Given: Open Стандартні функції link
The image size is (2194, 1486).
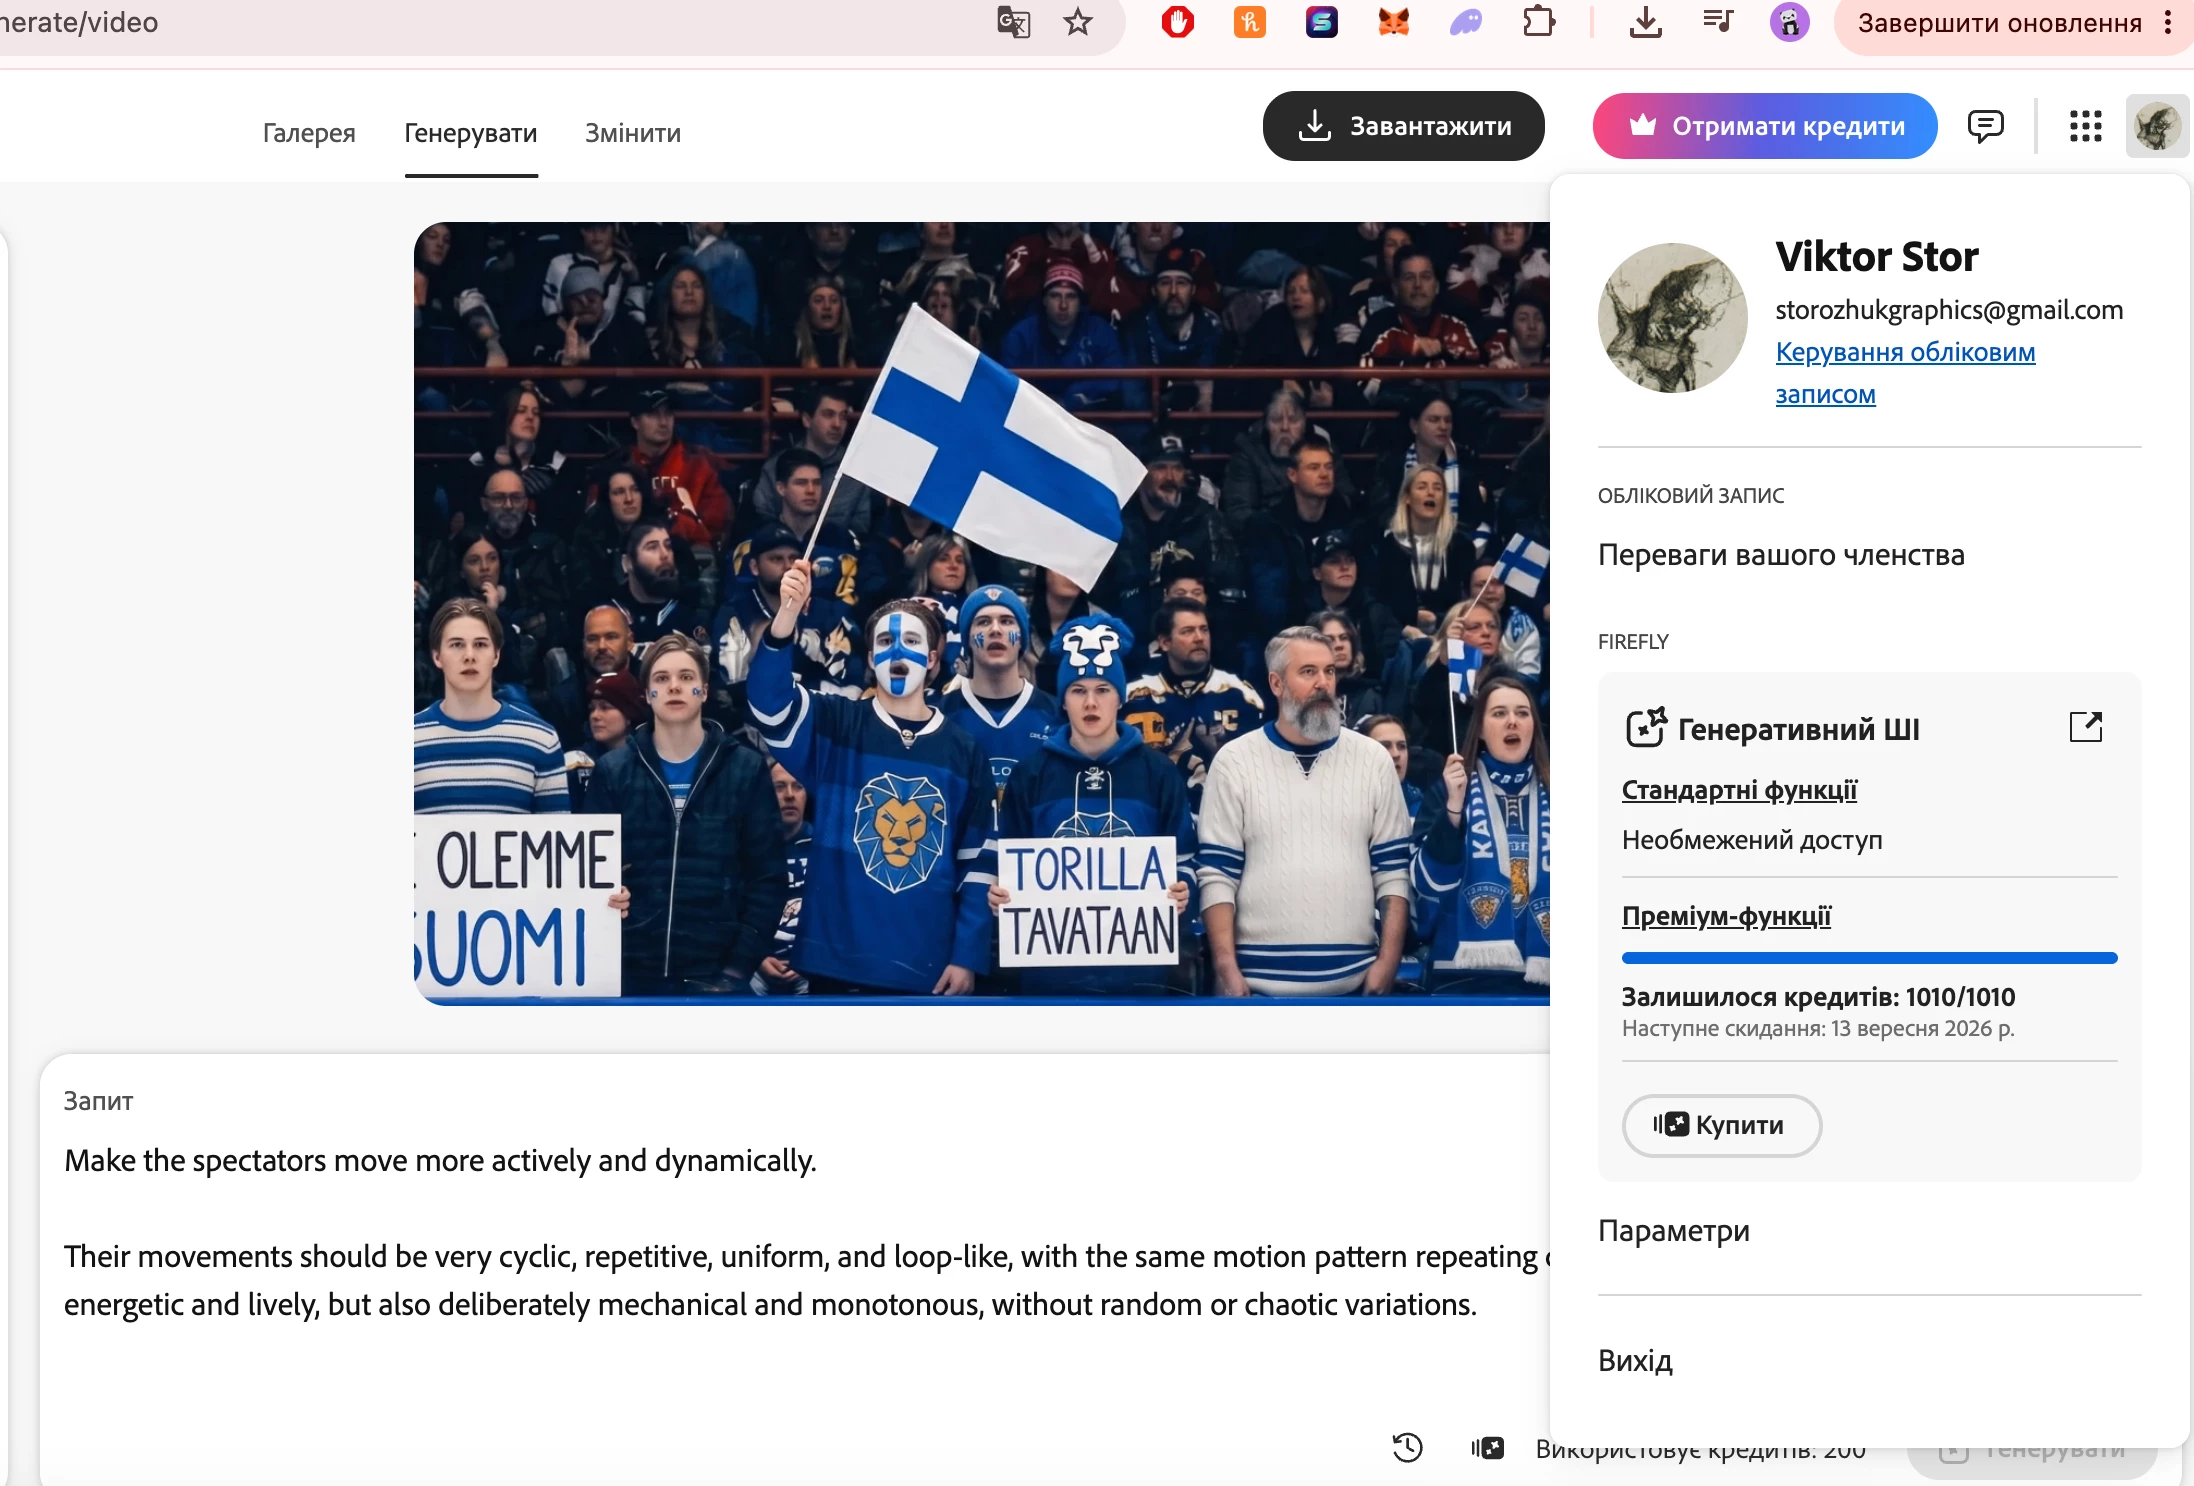Looking at the screenshot, I should click(x=1739, y=790).
